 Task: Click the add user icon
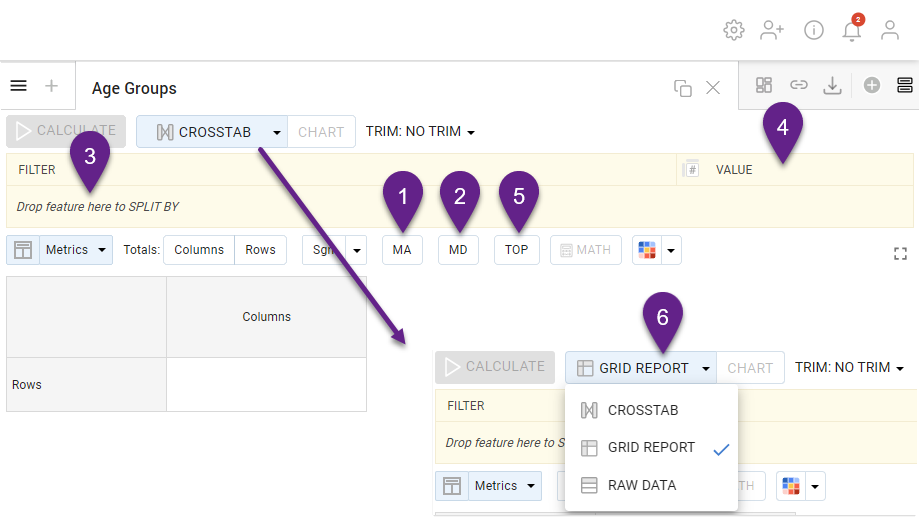(x=772, y=30)
